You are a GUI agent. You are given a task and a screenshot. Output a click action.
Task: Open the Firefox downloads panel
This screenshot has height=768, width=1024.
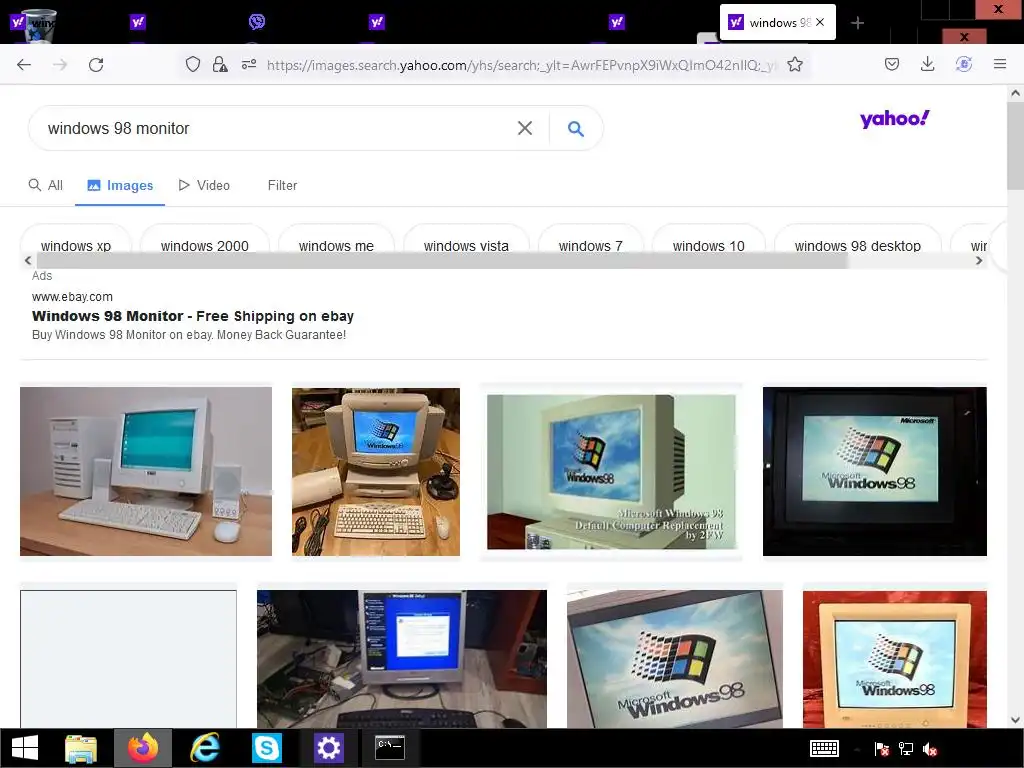(x=927, y=64)
